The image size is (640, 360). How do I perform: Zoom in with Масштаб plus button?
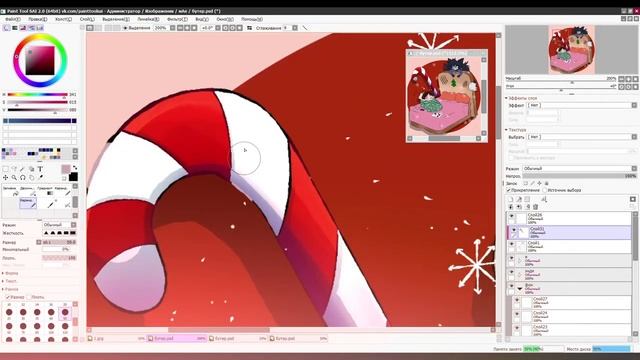click(629, 79)
